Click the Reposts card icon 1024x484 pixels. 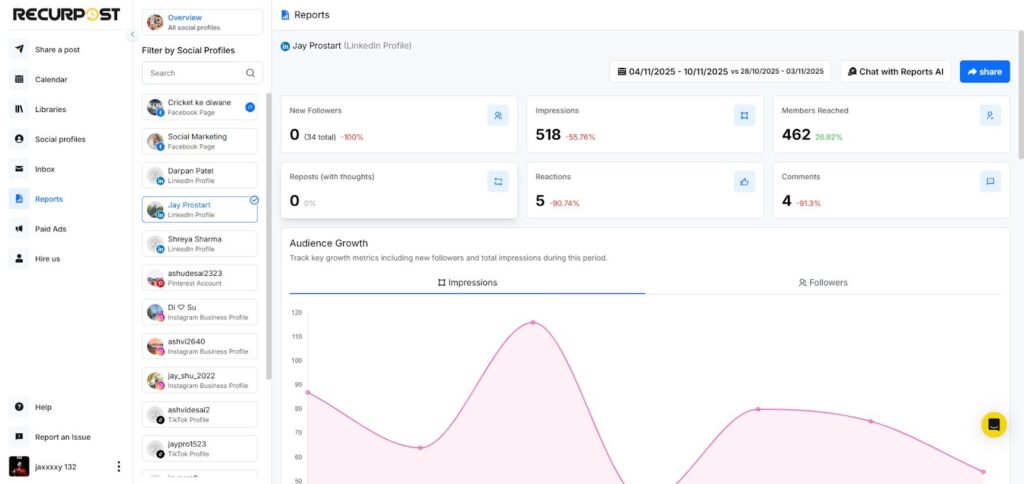(498, 181)
